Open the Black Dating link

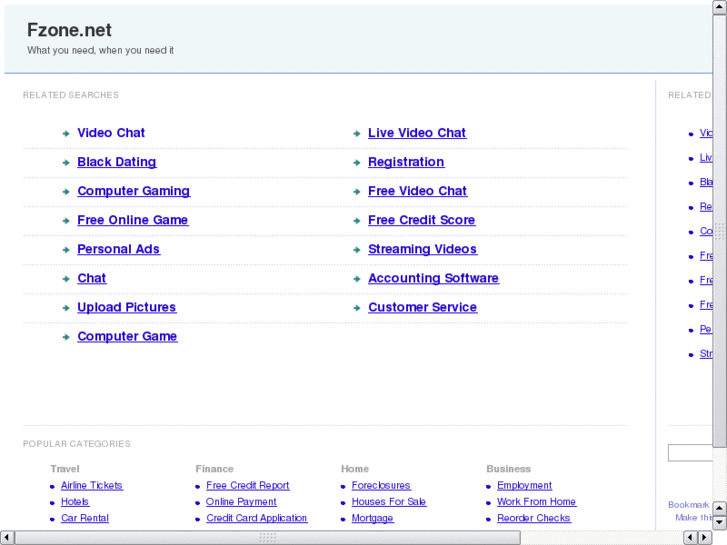116,162
